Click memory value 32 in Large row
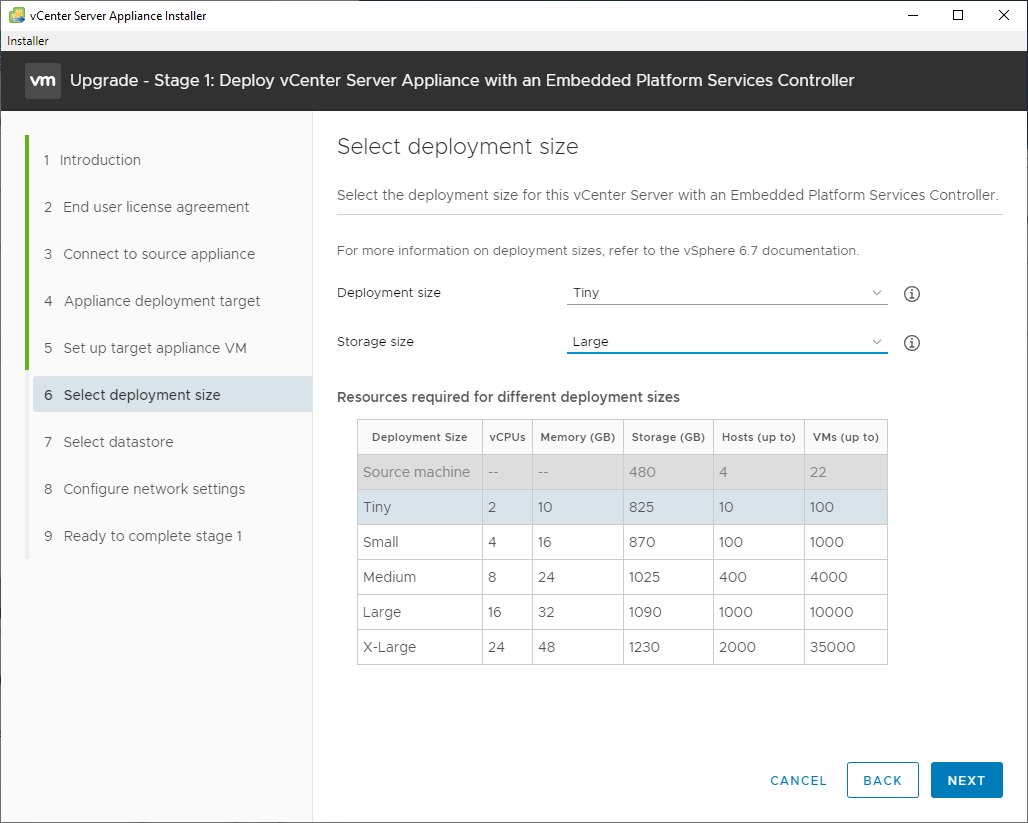This screenshot has height=823, width=1028. pyautogui.click(x=546, y=612)
